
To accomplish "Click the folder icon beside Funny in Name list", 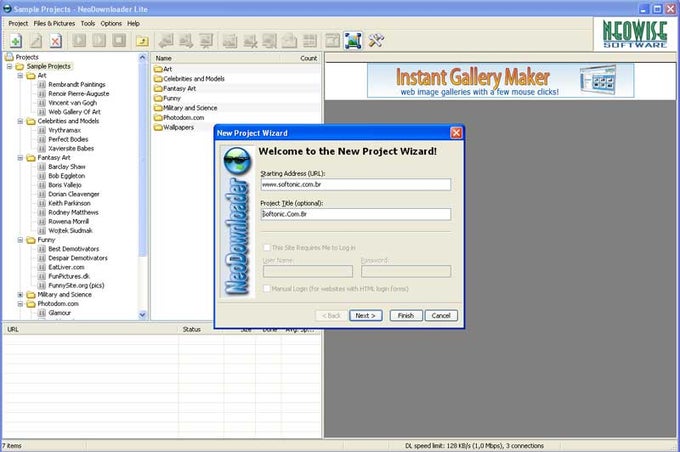I will click(x=158, y=98).
